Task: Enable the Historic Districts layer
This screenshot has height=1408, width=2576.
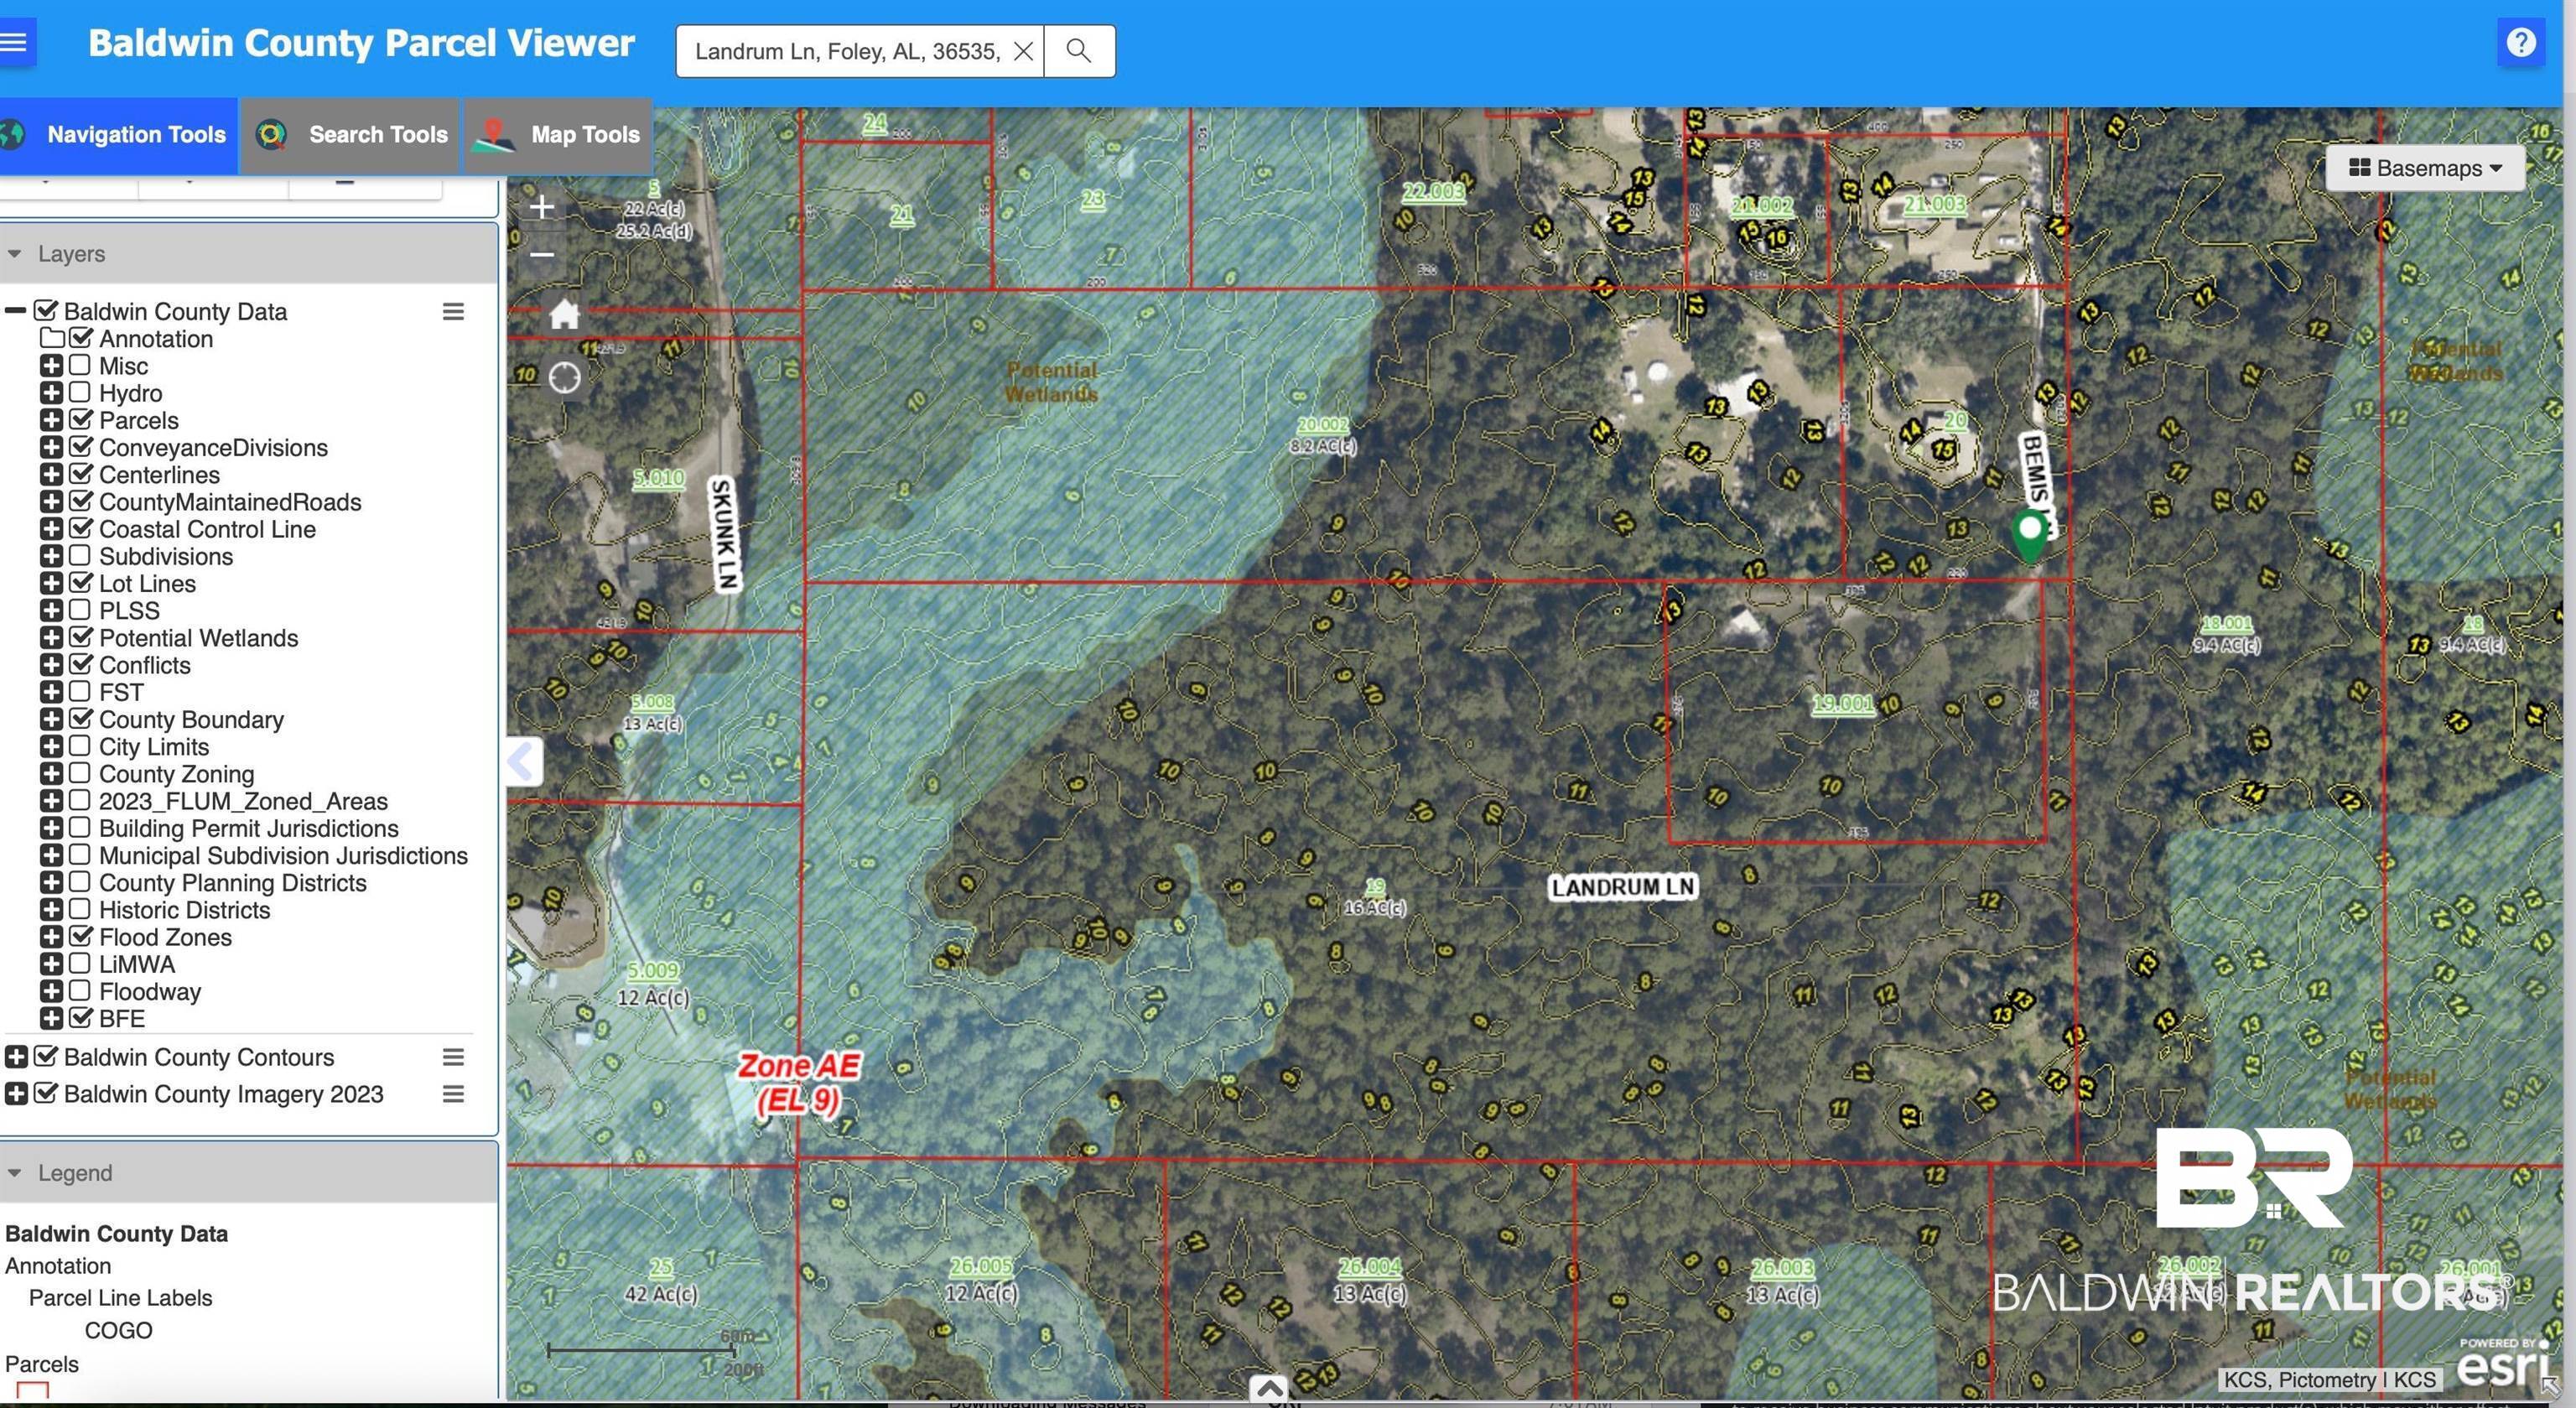Action: click(80, 909)
